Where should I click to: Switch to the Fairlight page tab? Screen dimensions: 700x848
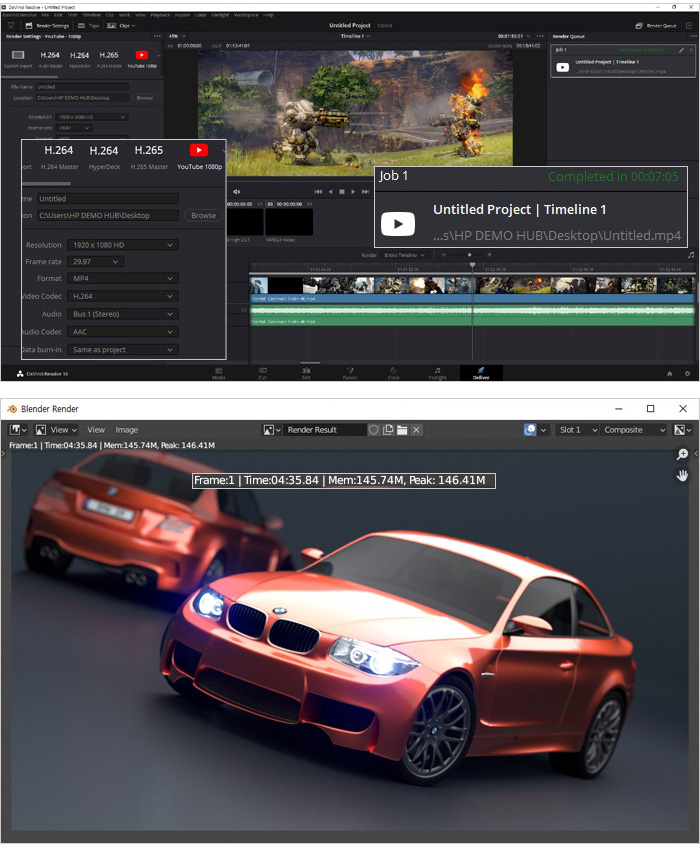[x=437, y=373]
